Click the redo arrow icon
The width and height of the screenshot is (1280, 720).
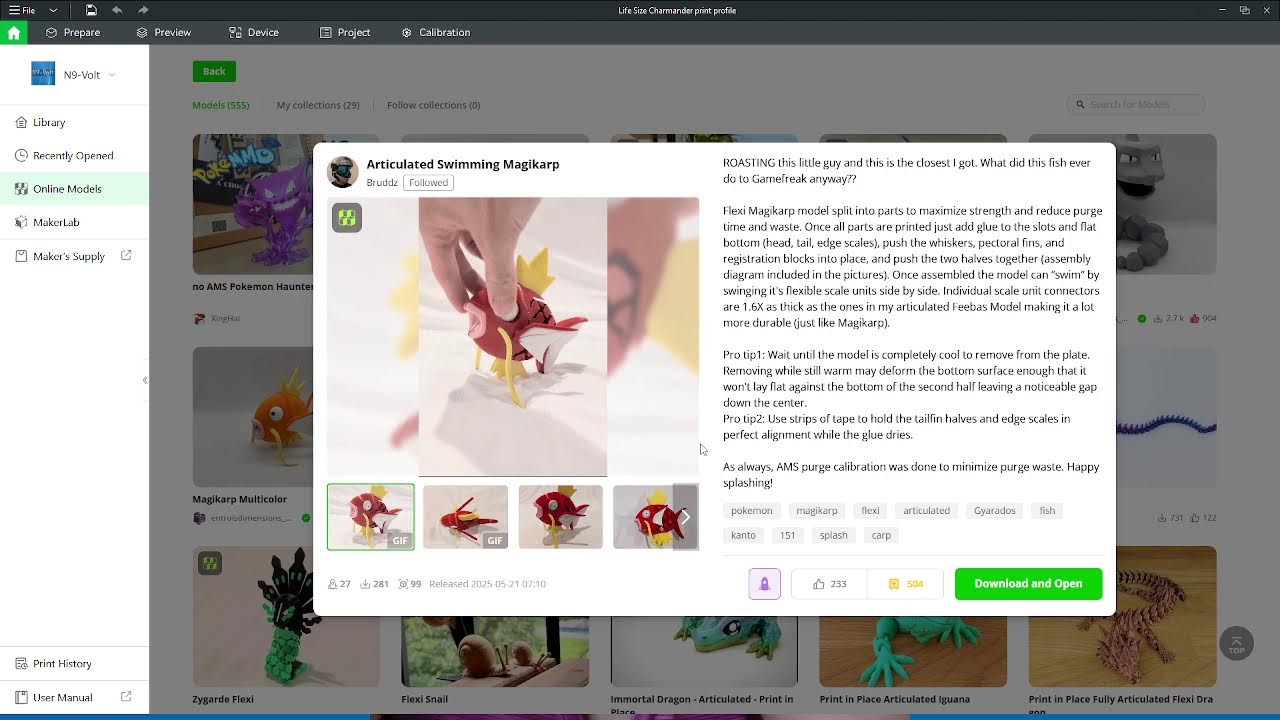pyautogui.click(x=143, y=10)
